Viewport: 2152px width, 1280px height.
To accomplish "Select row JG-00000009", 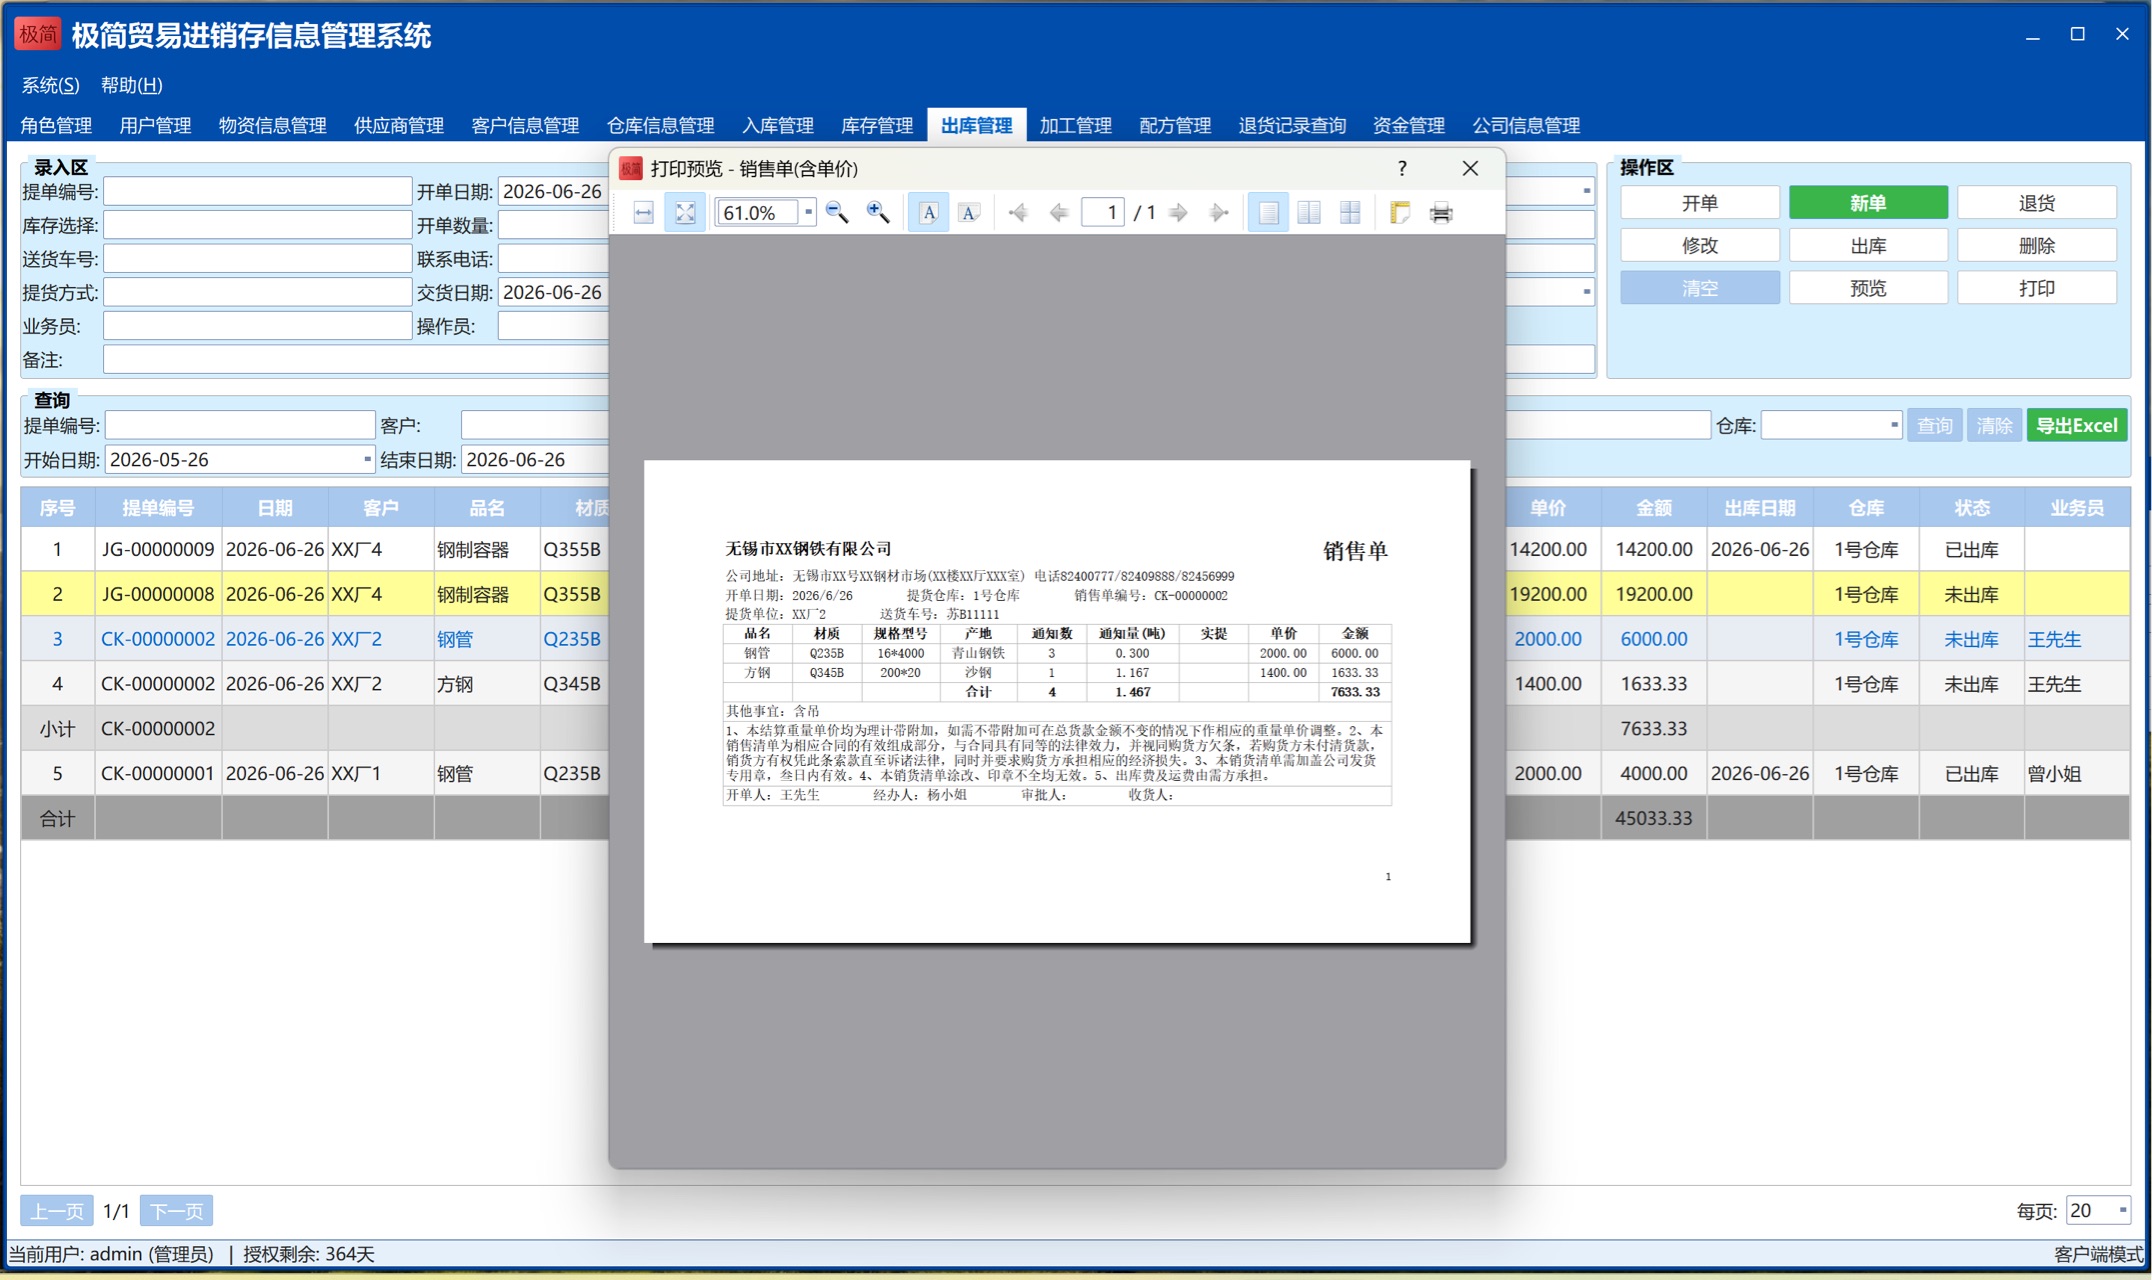I will [158, 549].
